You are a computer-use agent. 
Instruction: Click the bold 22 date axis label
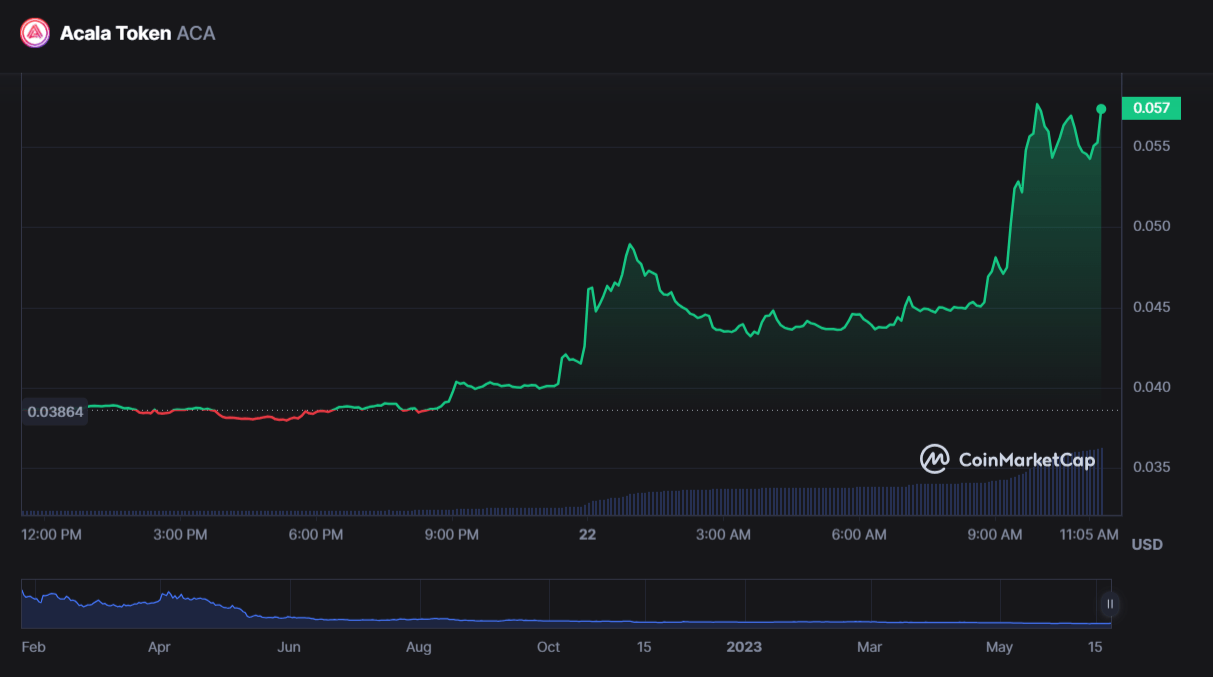[x=587, y=535]
